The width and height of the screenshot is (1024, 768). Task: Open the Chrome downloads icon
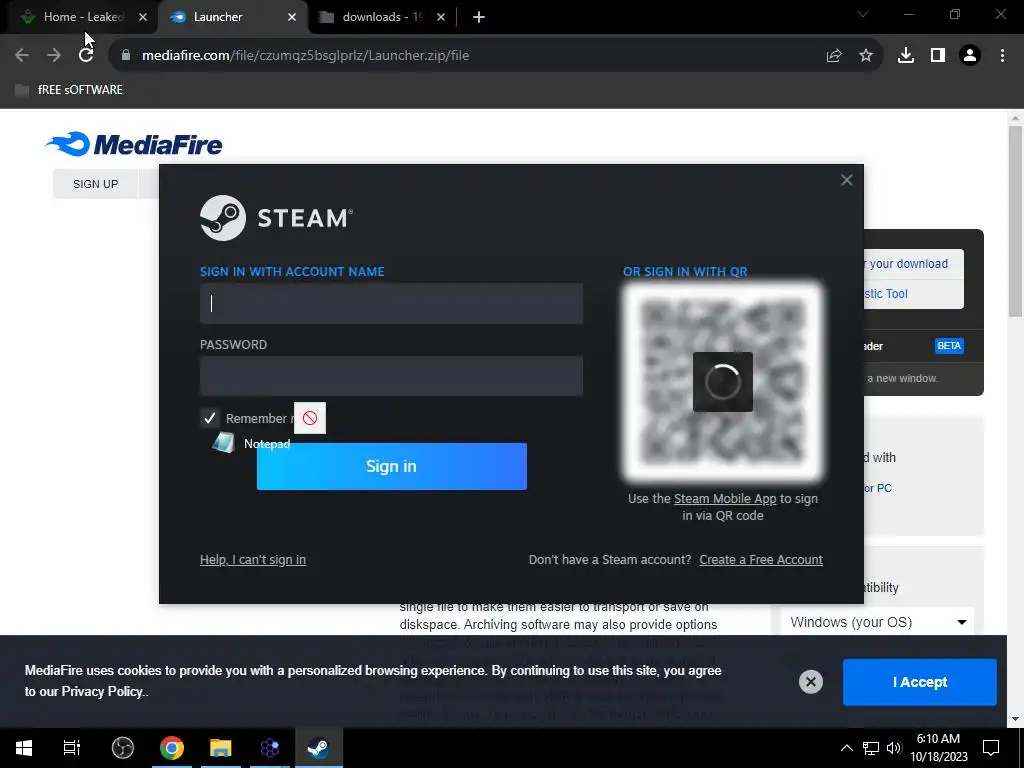pos(906,56)
